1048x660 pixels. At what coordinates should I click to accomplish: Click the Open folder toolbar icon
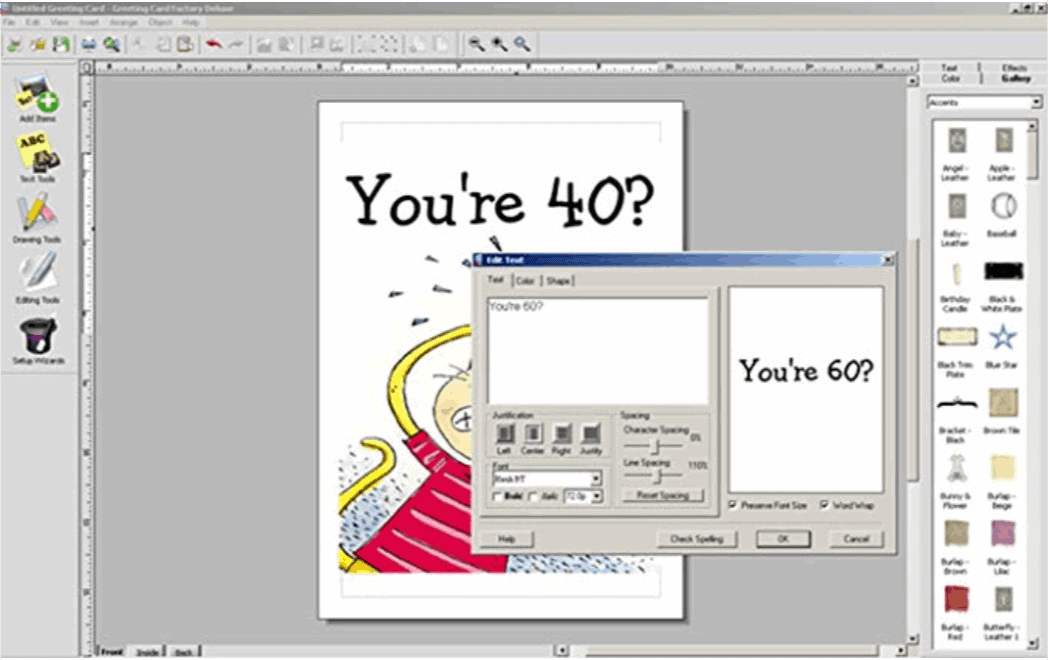coord(38,44)
